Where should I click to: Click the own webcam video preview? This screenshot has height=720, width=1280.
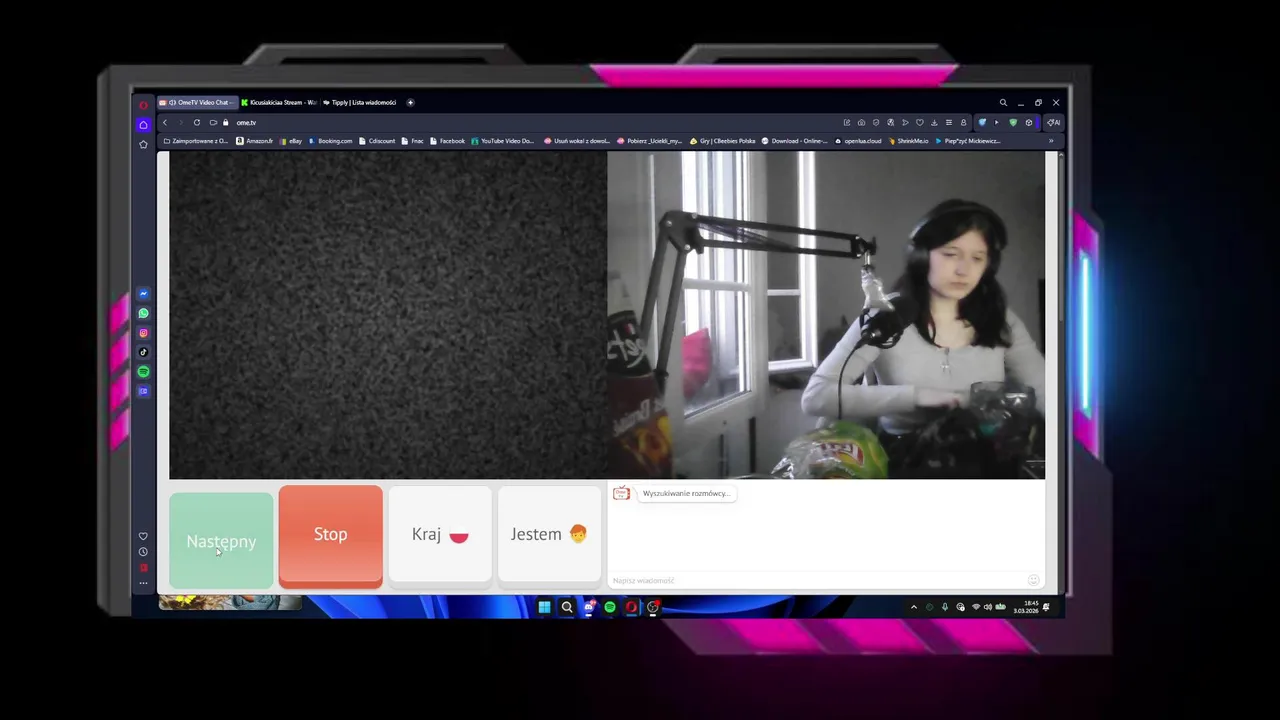pos(826,315)
